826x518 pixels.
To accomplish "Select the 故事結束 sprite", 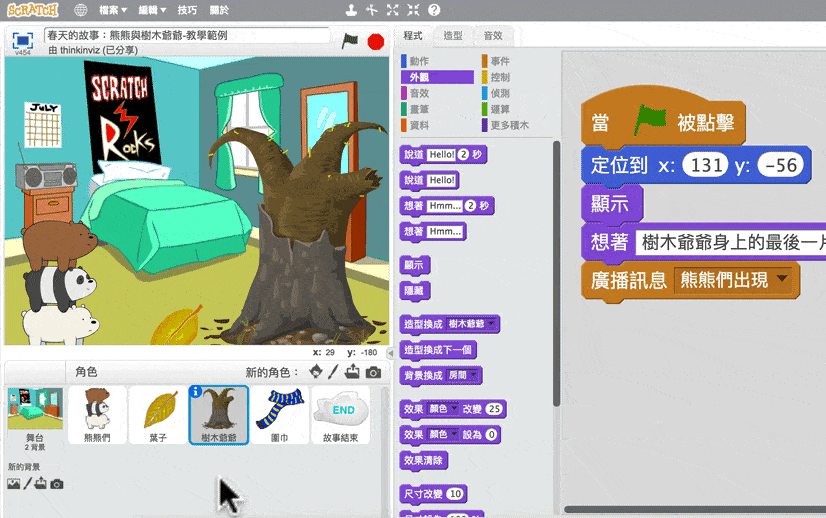I will point(340,415).
